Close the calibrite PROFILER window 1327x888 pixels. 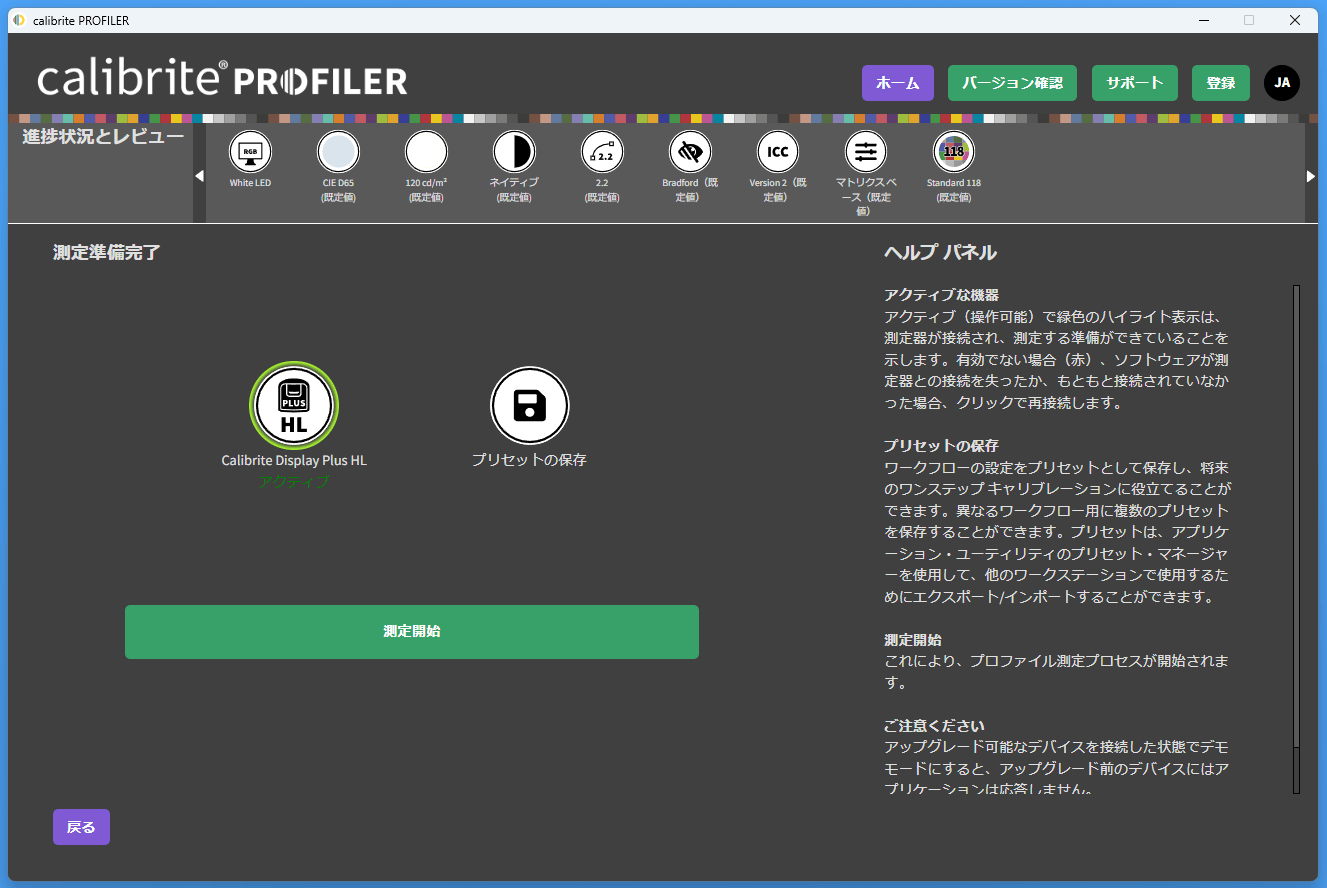coord(1295,20)
